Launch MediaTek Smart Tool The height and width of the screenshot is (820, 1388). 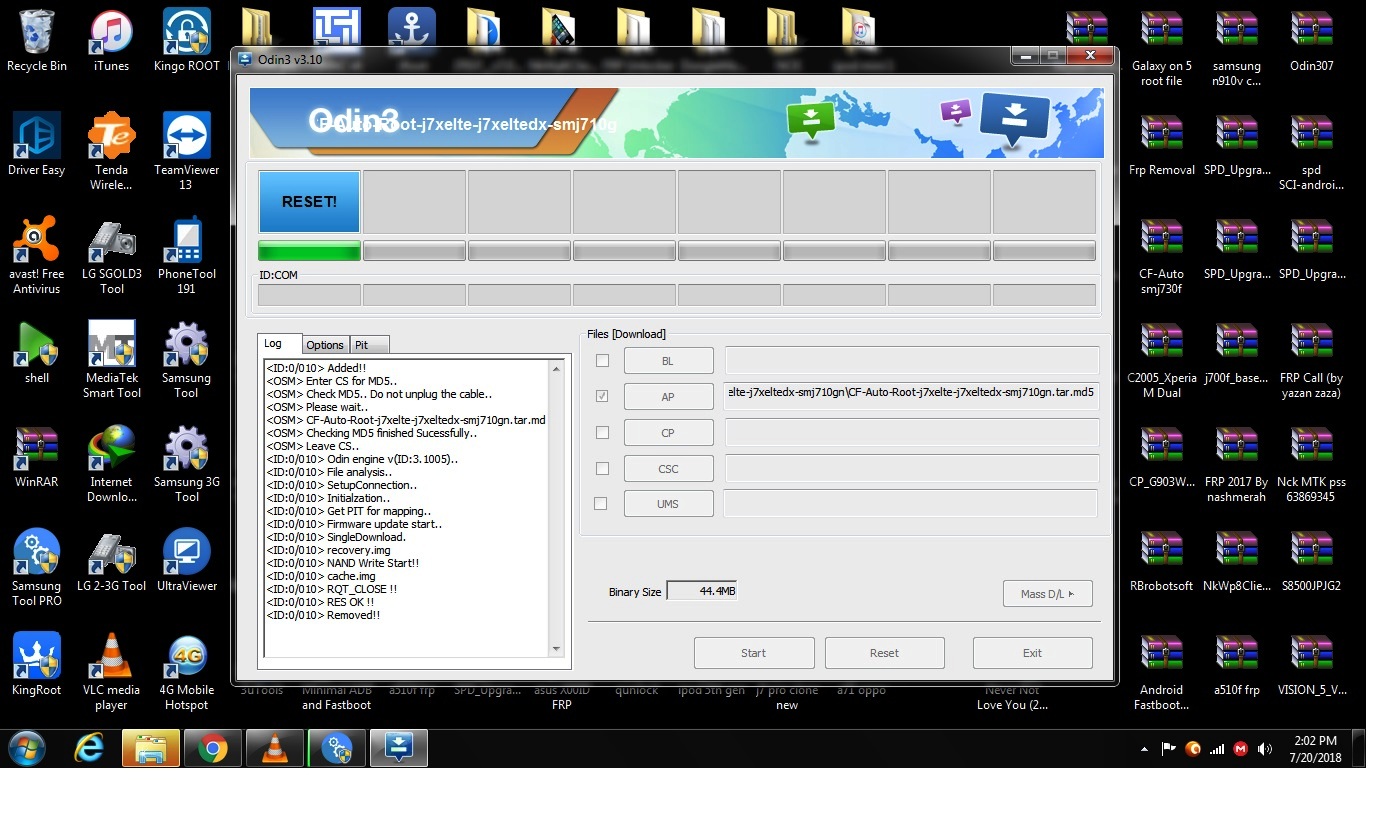pyautogui.click(x=111, y=359)
